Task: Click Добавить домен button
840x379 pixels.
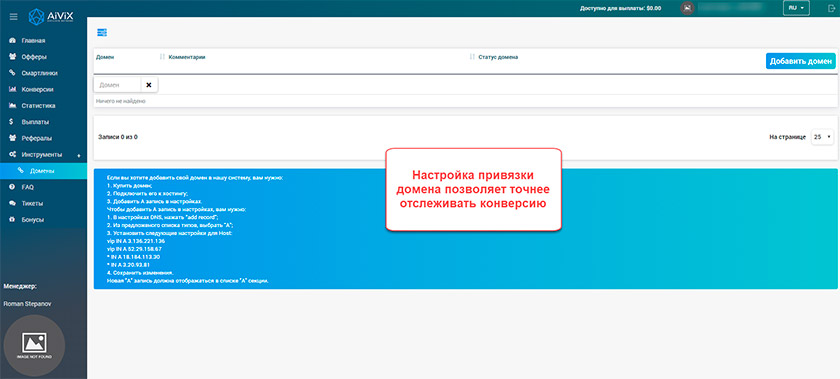Action: pyautogui.click(x=800, y=61)
